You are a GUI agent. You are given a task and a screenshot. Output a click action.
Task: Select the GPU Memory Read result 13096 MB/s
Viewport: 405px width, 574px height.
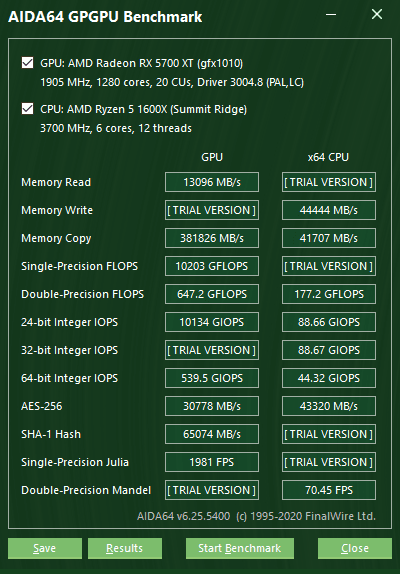click(212, 182)
